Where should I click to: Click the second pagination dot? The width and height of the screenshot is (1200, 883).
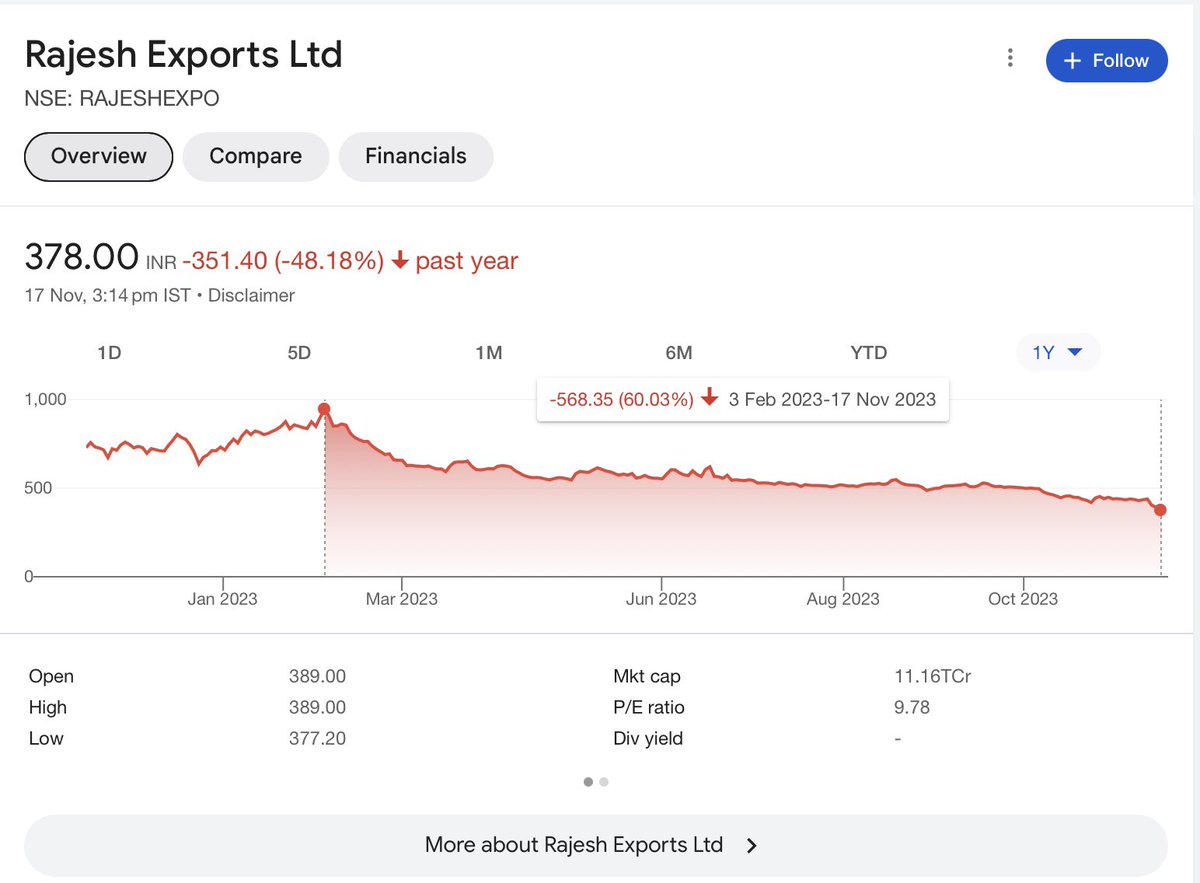click(x=604, y=782)
